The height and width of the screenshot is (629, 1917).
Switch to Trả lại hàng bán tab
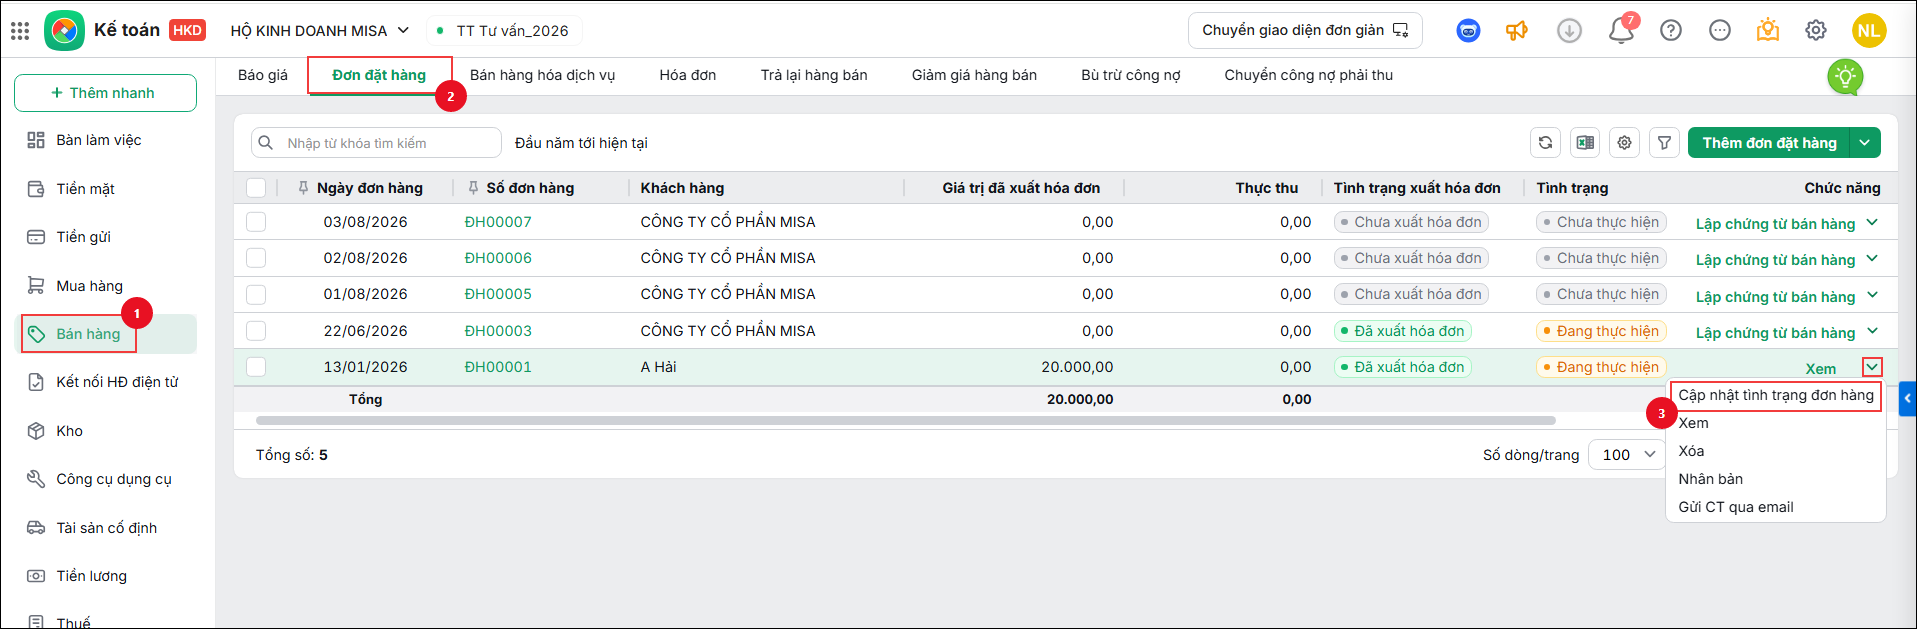814,75
